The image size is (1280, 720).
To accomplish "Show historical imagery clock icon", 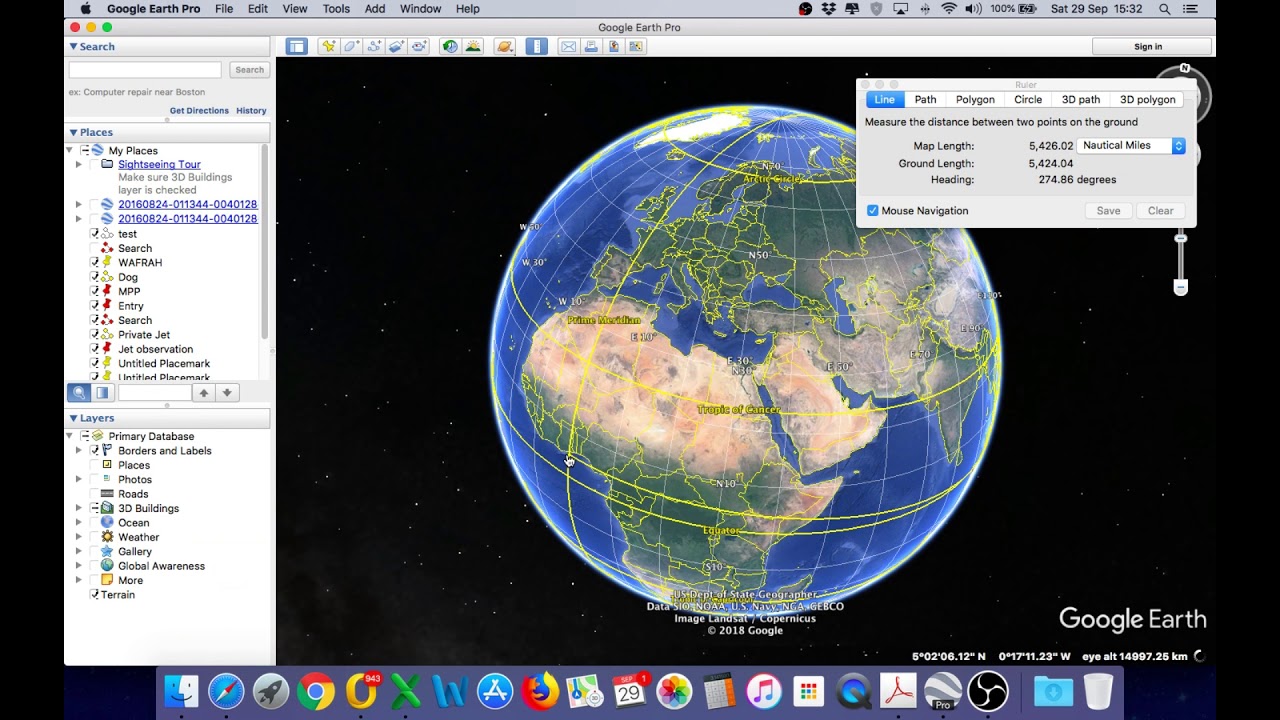I will click(450, 46).
